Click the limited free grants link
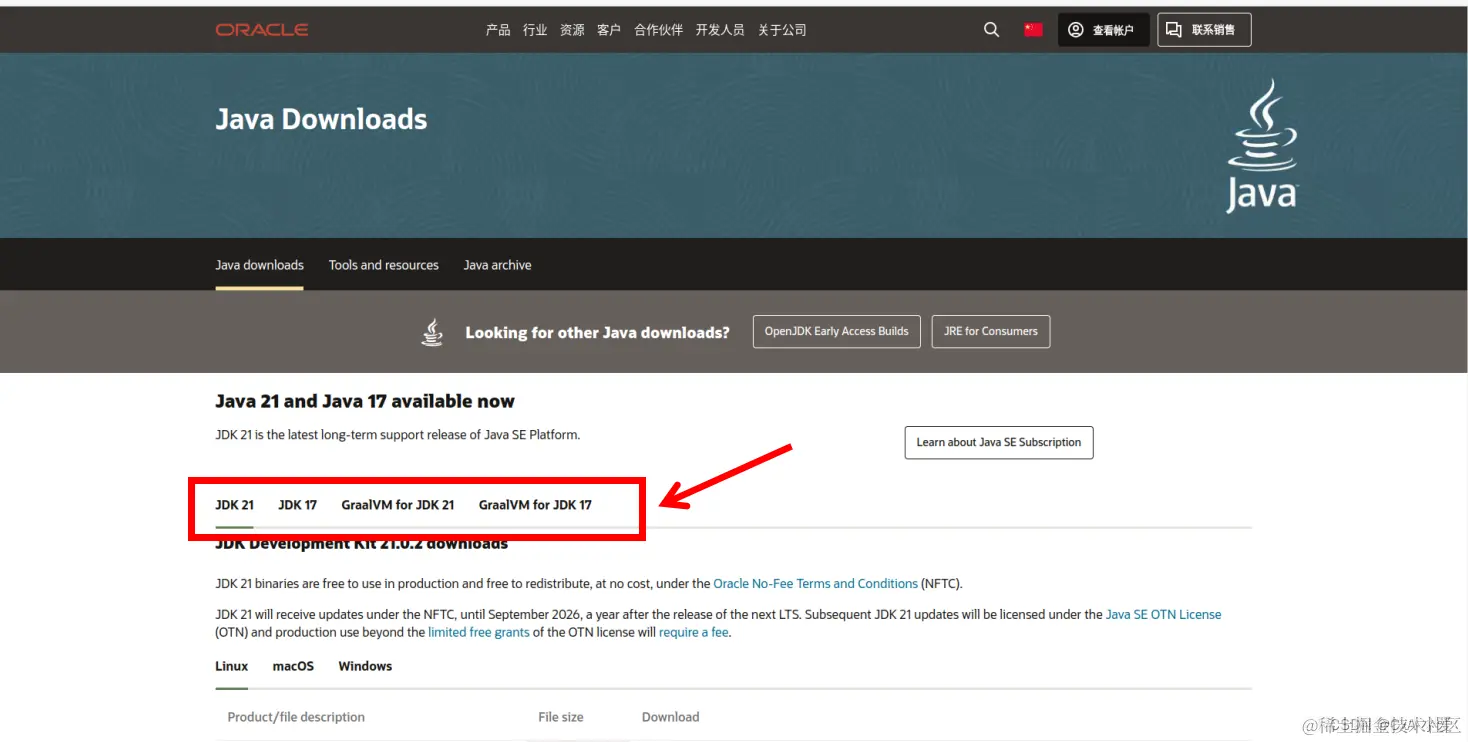 point(479,632)
